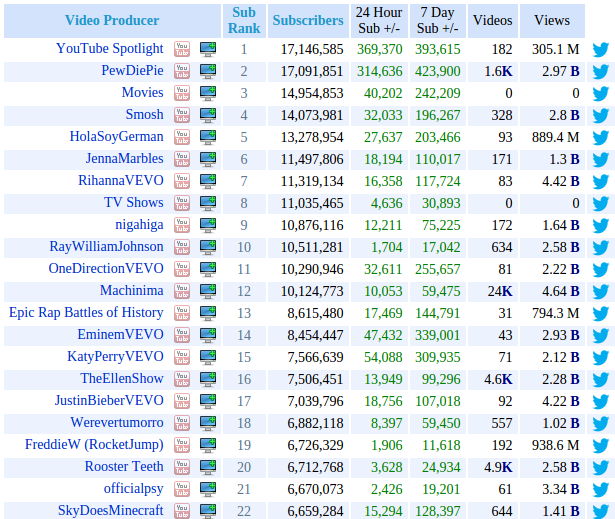Open YouTube icon next to PewDiePie
This screenshot has height=519, width=615.
(182, 71)
